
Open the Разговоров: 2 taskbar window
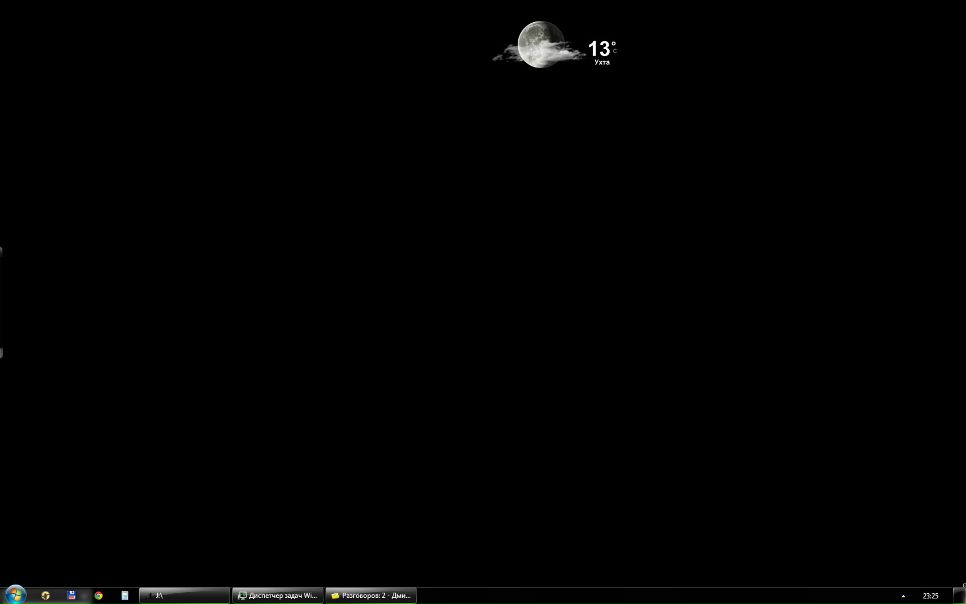tap(371, 595)
